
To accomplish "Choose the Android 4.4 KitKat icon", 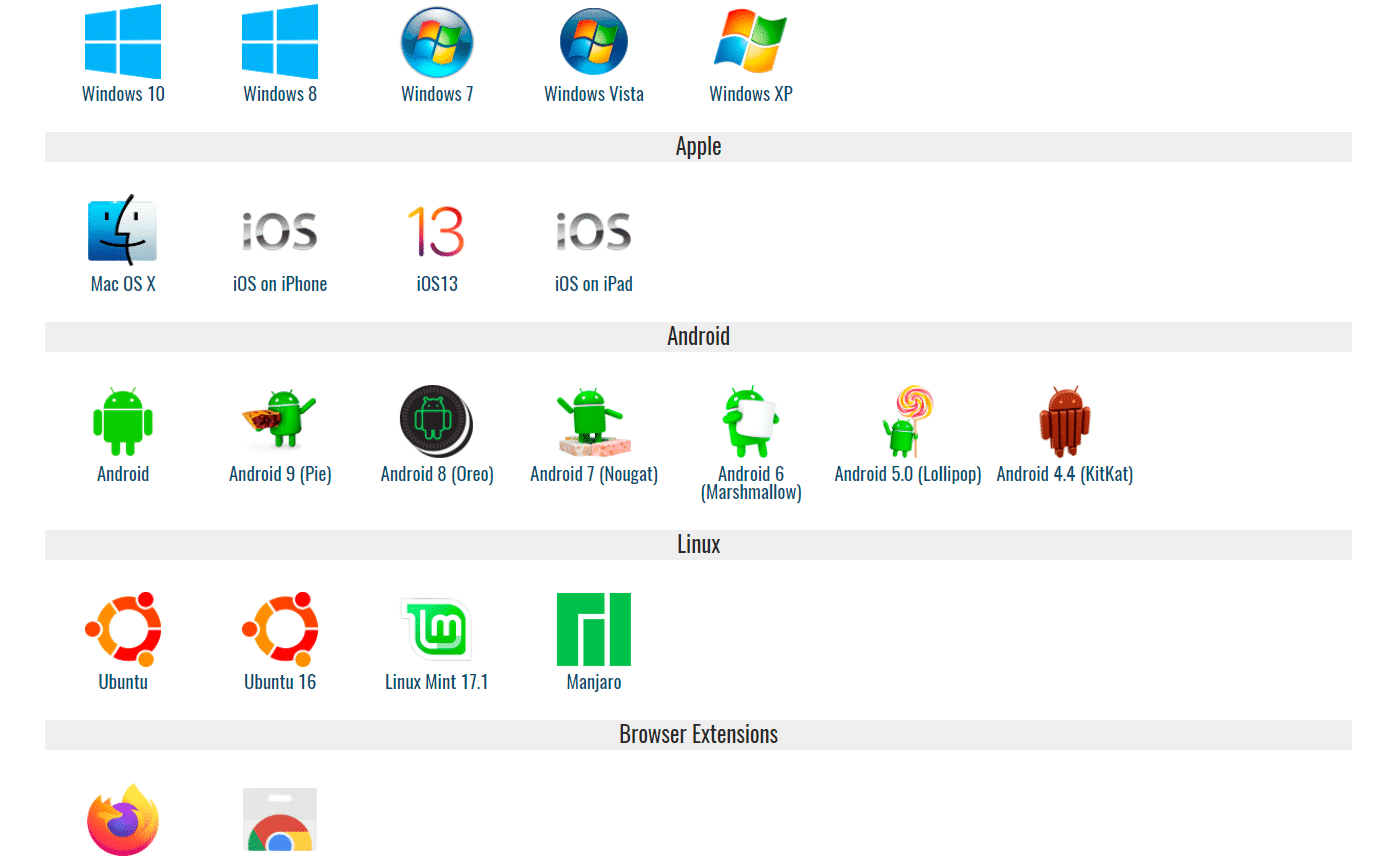I will pyautogui.click(x=1065, y=422).
